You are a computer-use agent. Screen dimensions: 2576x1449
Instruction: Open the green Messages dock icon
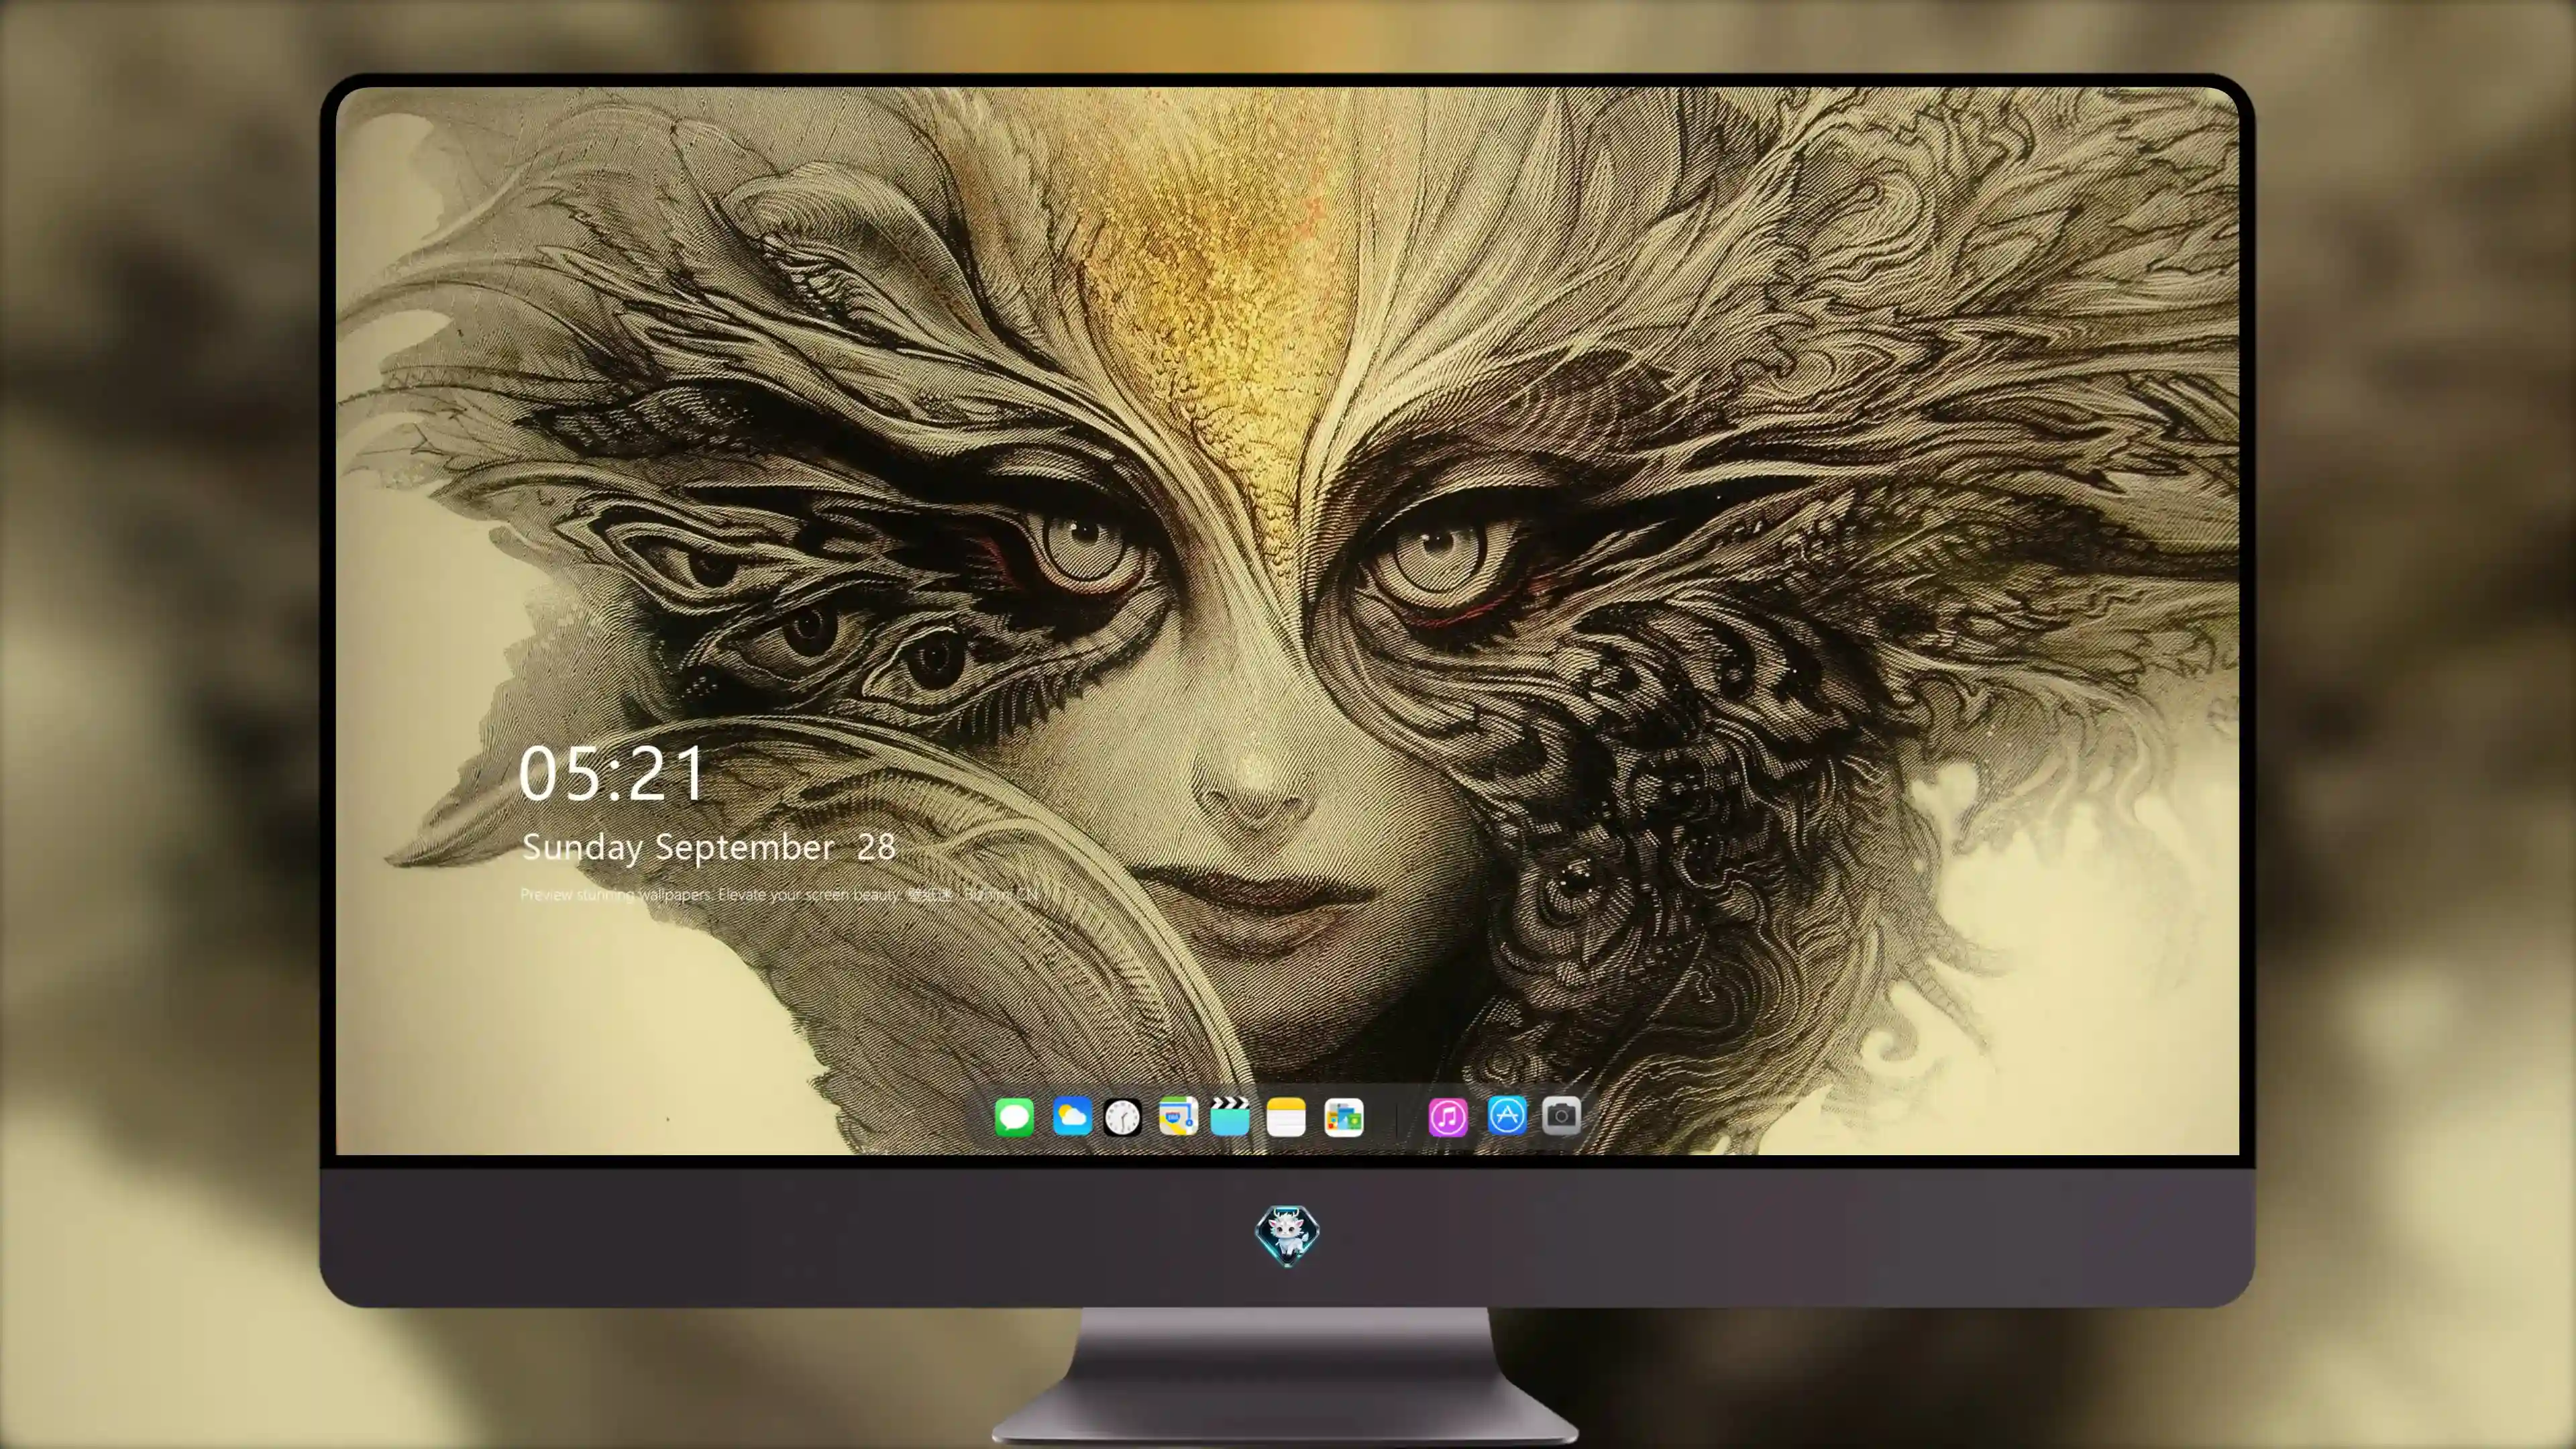point(1014,1117)
